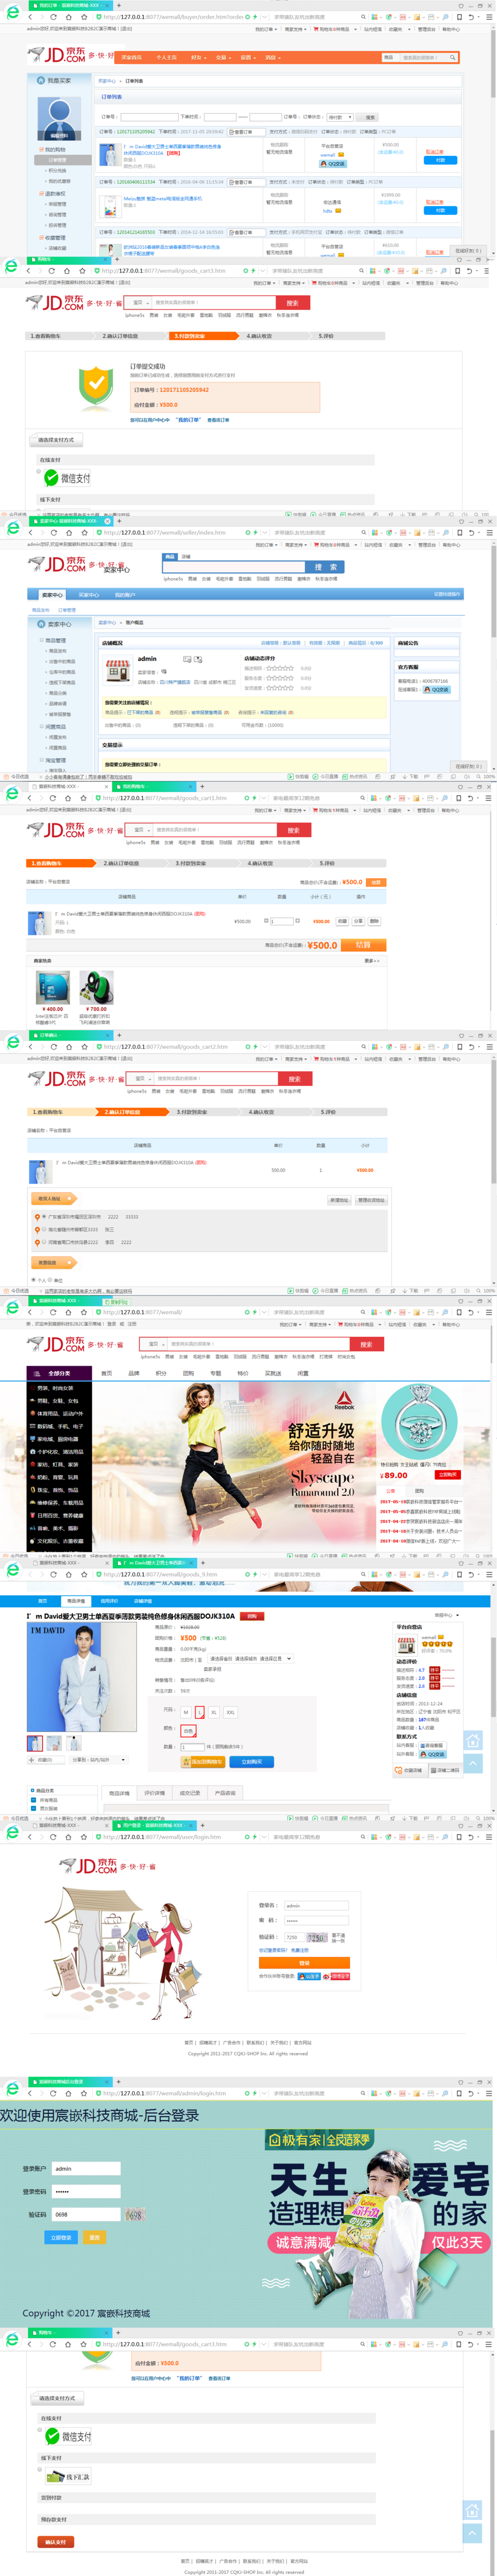Click the QQ交谈 icon on the product page

click(433, 1754)
